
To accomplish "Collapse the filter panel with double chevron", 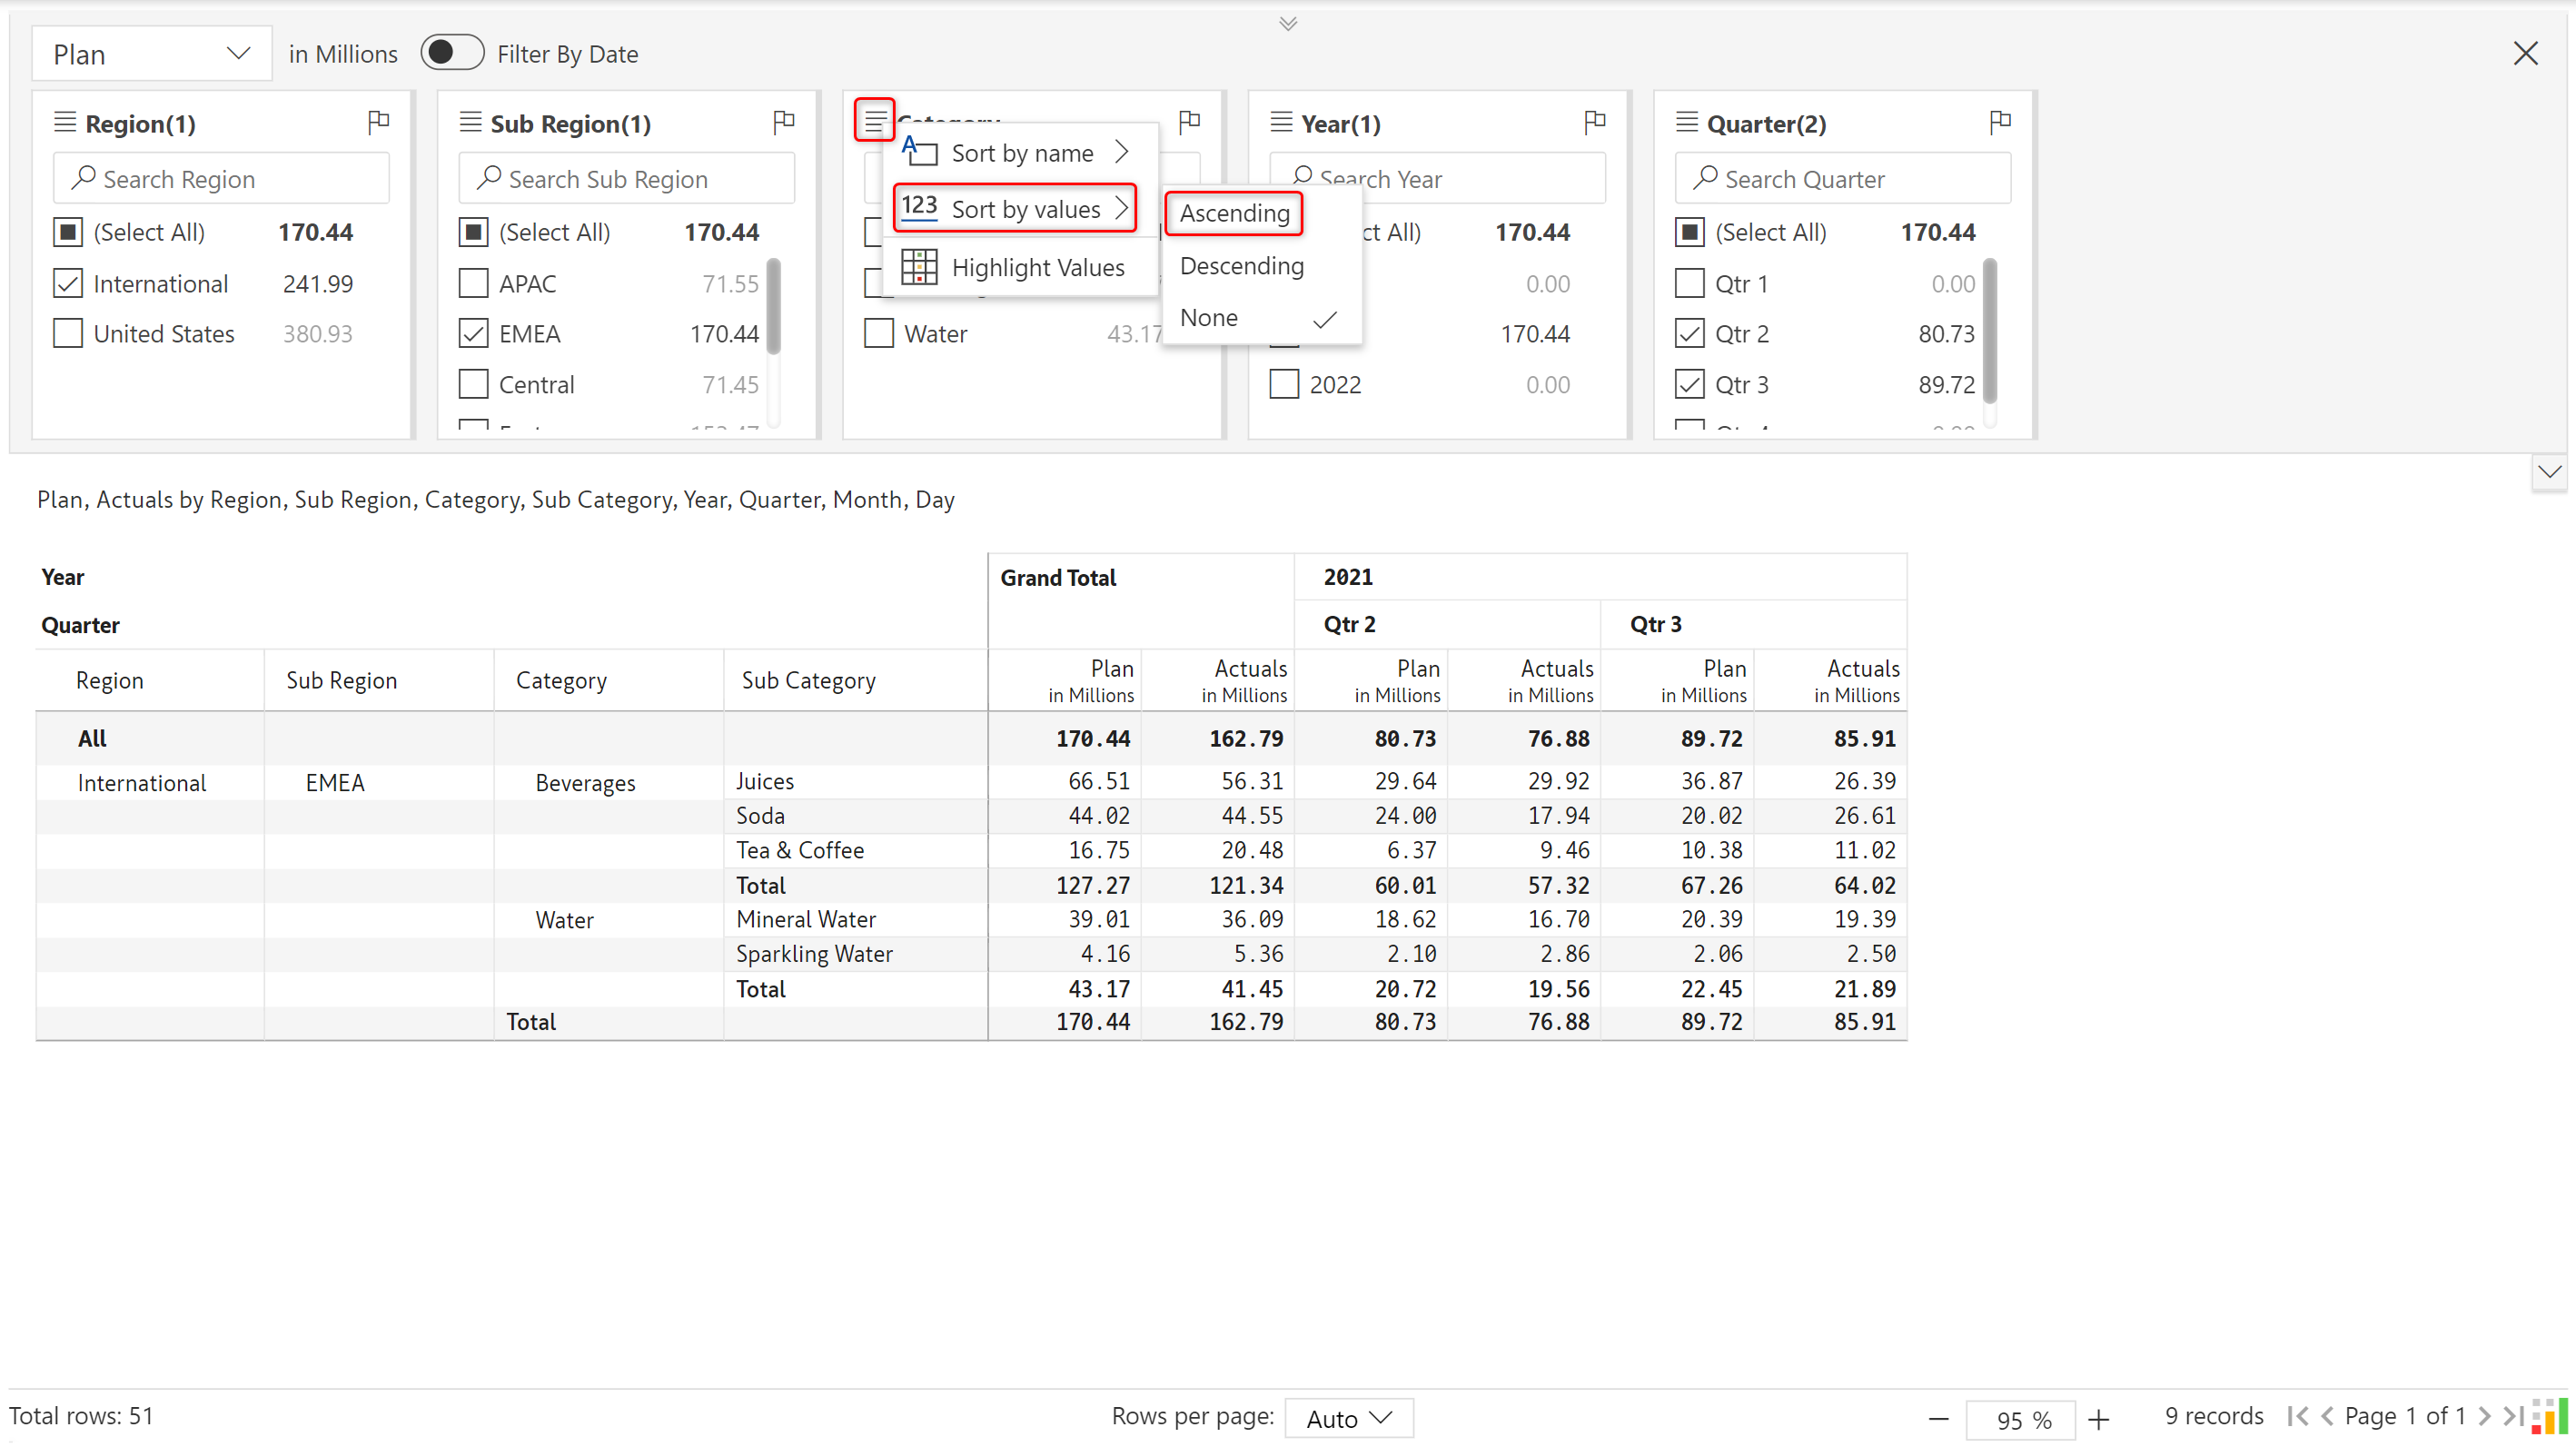I will 1288,23.
